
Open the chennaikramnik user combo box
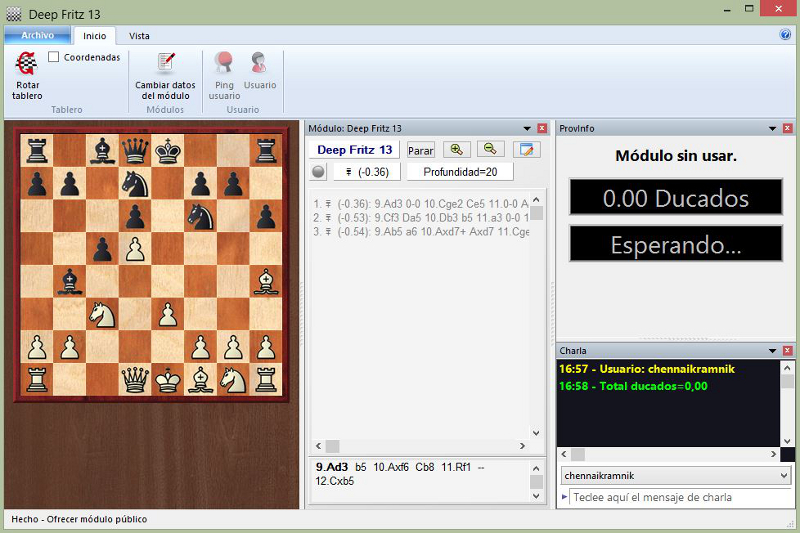pos(676,475)
